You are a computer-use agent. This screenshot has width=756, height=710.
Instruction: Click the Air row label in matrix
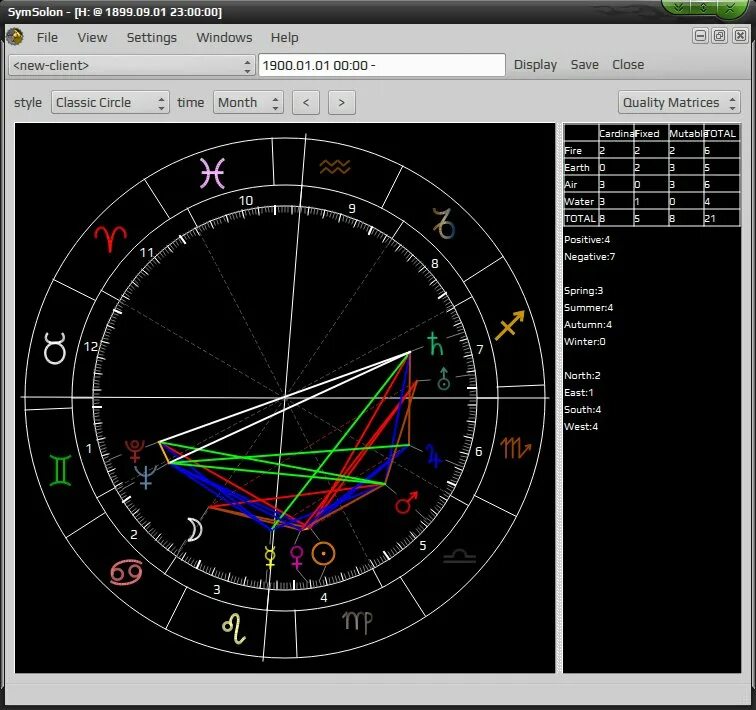click(571, 184)
